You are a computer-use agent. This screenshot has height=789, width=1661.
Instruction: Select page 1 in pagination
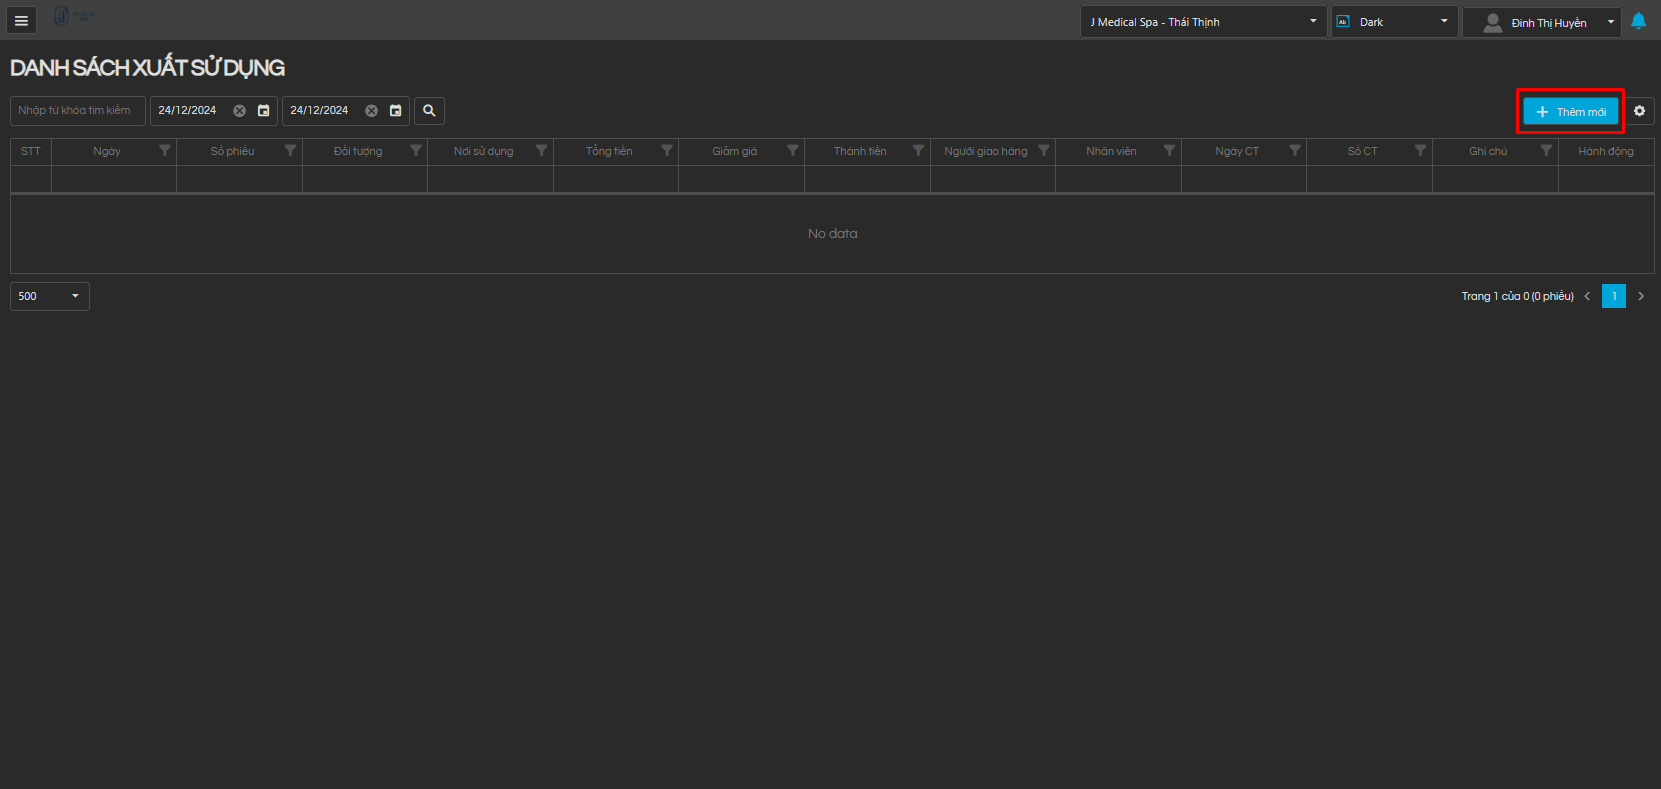tap(1613, 296)
